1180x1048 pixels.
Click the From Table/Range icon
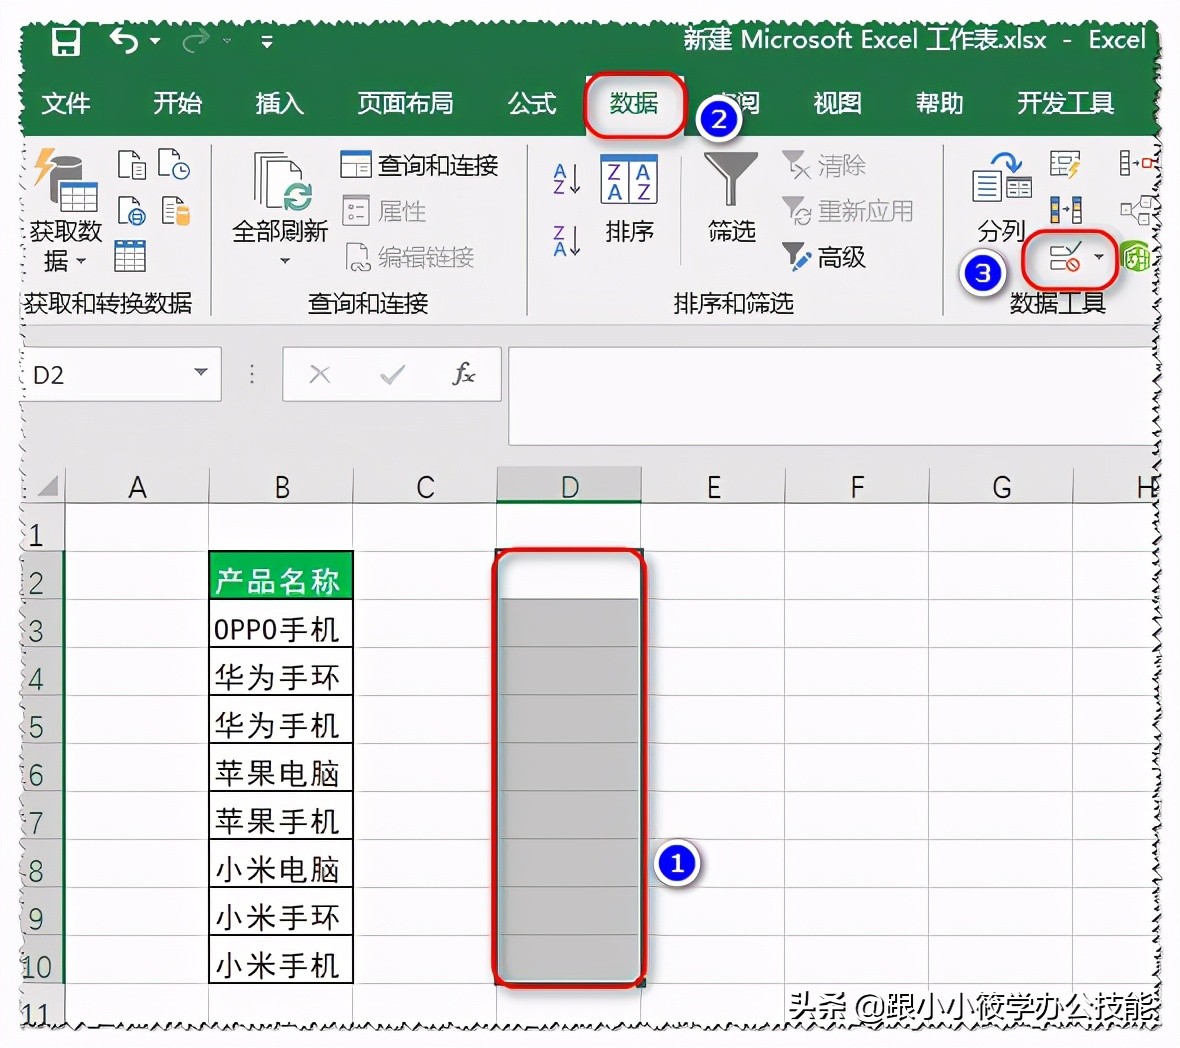[x=130, y=257]
